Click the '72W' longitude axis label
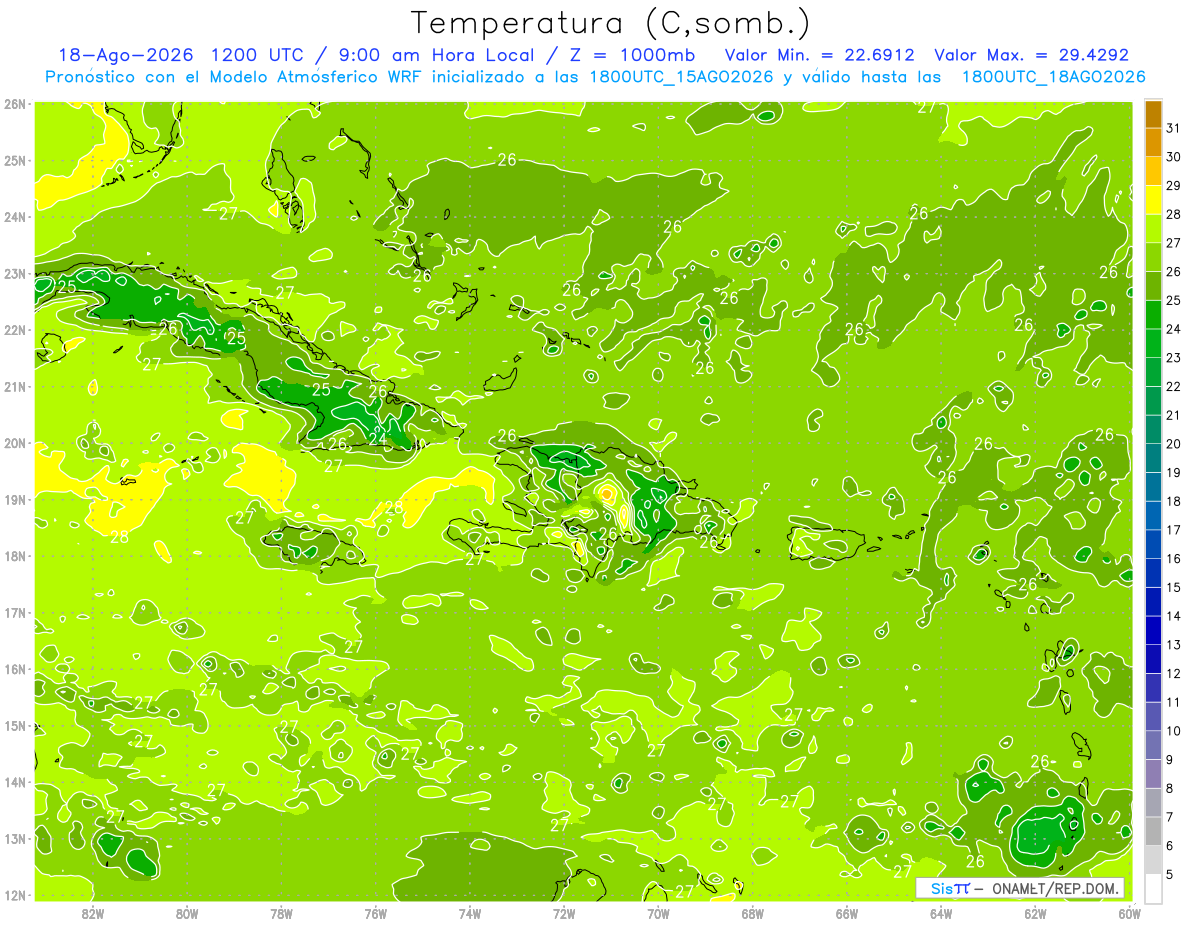This screenshot has width=1200, height=927. (564, 913)
